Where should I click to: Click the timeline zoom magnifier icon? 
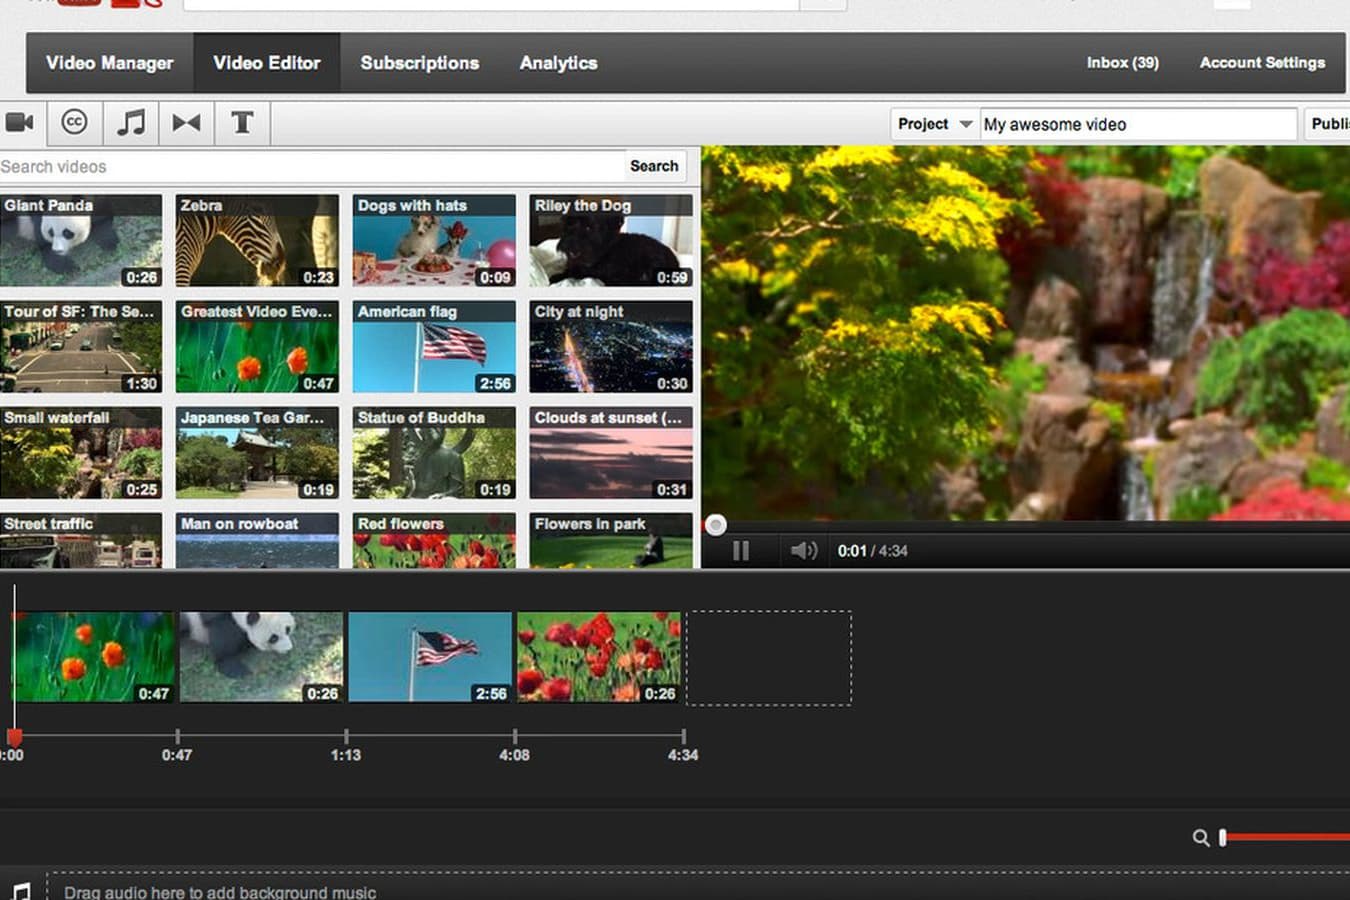pyautogui.click(x=1201, y=838)
